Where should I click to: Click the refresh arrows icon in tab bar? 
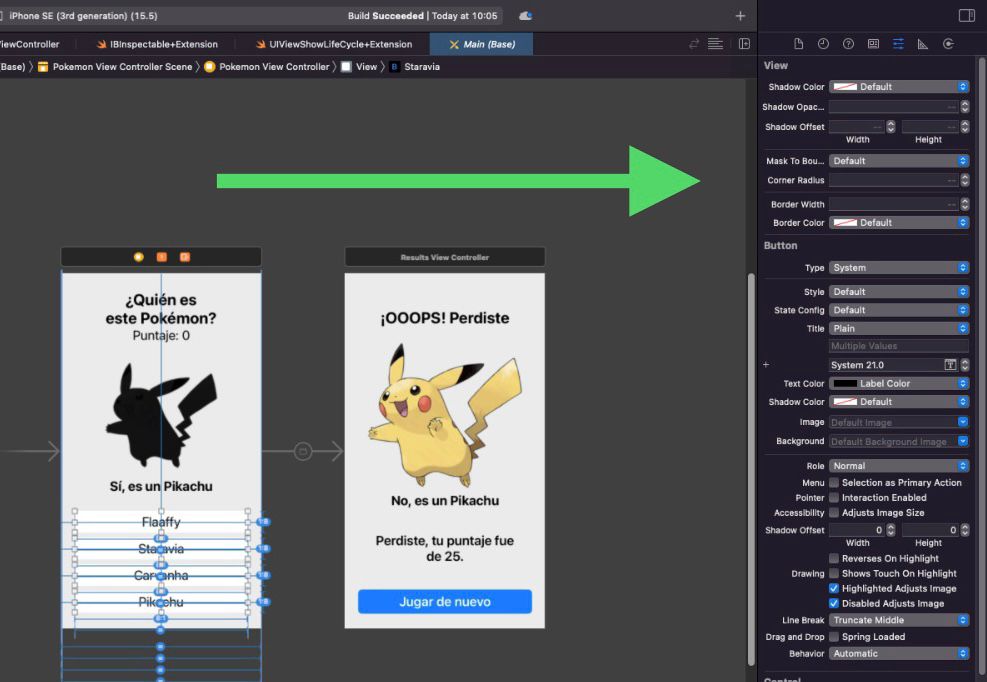tap(694, 43)
